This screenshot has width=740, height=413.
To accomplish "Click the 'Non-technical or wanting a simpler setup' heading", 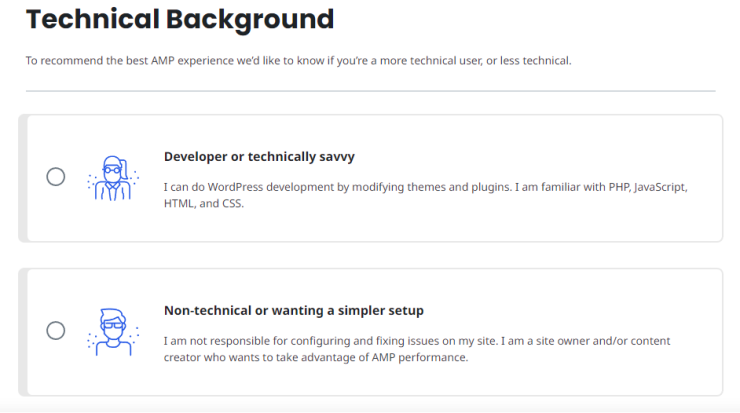I will point(294,311).
